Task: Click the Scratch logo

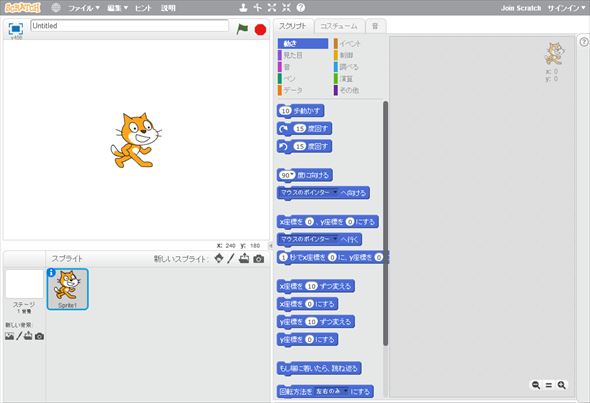Action: click(23, 8)
